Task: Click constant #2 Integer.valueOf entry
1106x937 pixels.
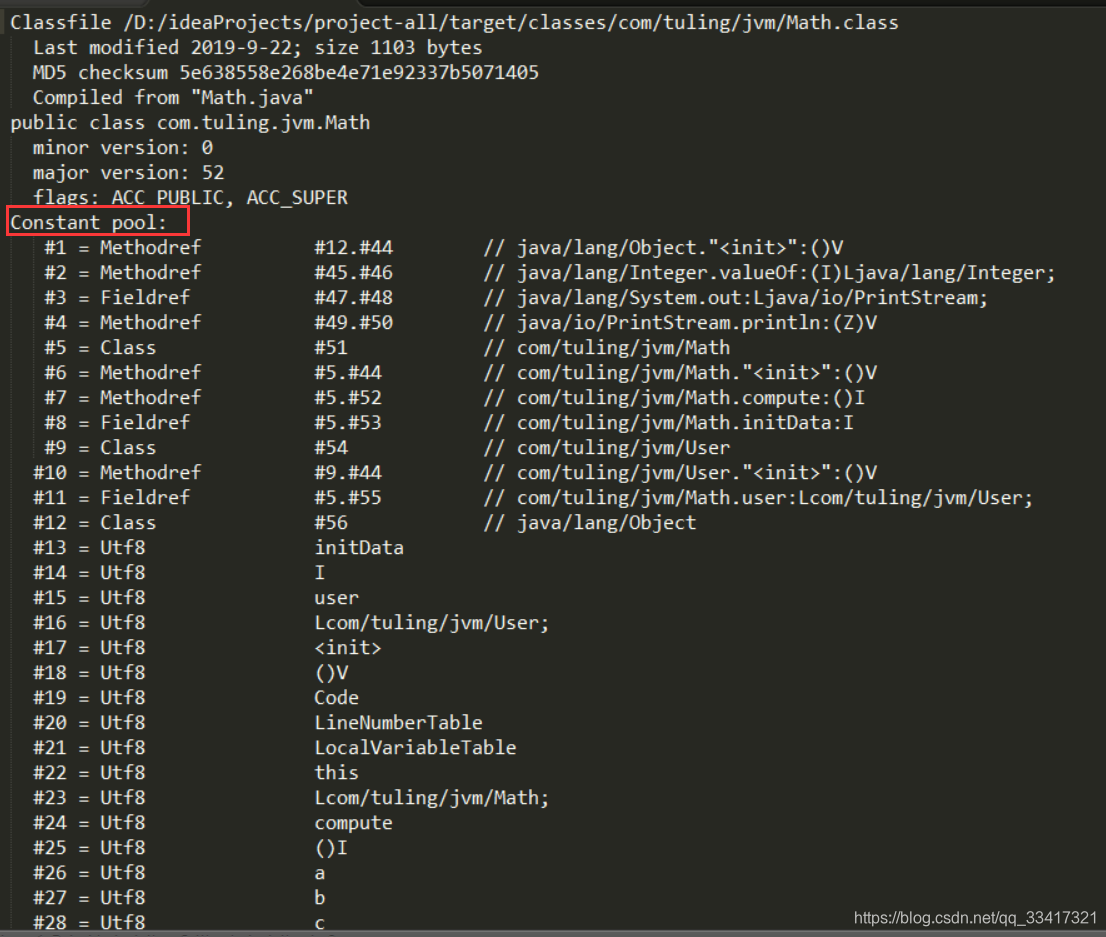Action: [x=549, y=273]
